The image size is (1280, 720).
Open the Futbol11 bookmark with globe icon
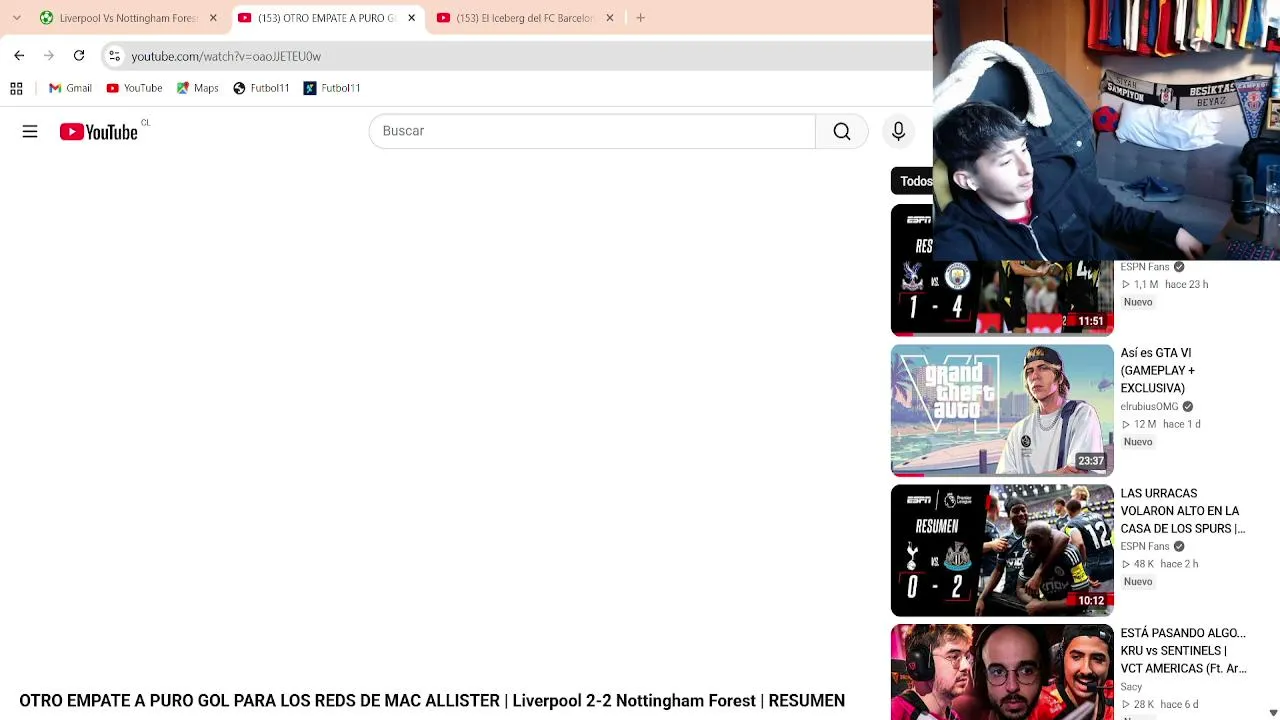(261, 88)
